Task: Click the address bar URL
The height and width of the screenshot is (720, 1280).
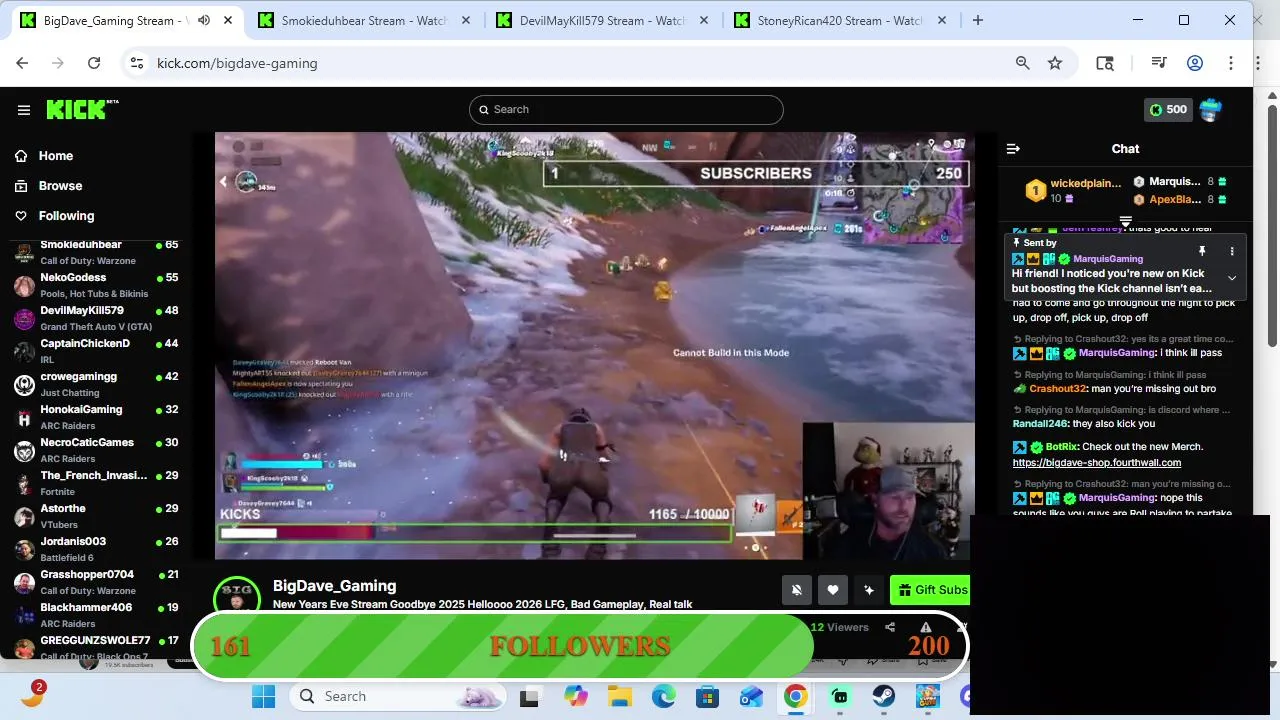Action: pos(237,63)
